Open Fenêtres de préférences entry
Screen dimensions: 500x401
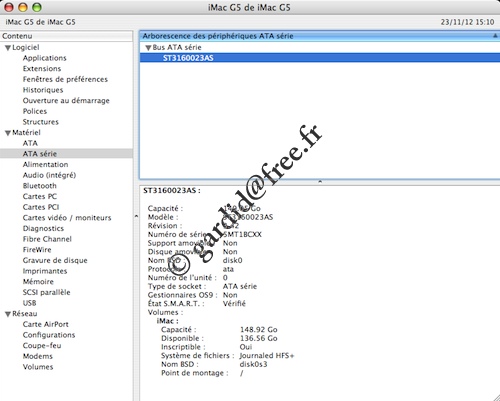pos(65,79)
